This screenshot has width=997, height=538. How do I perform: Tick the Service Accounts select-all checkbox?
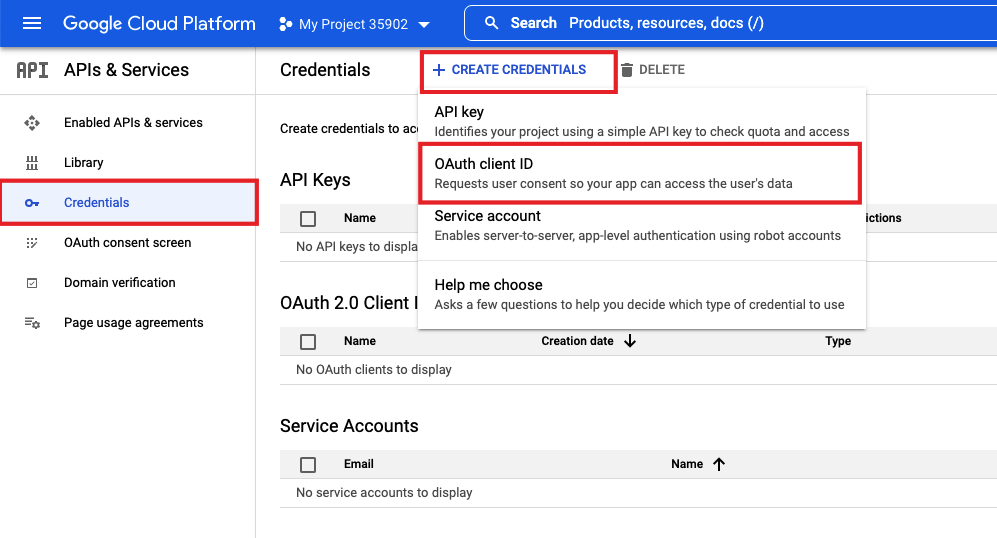pos(308,465)
